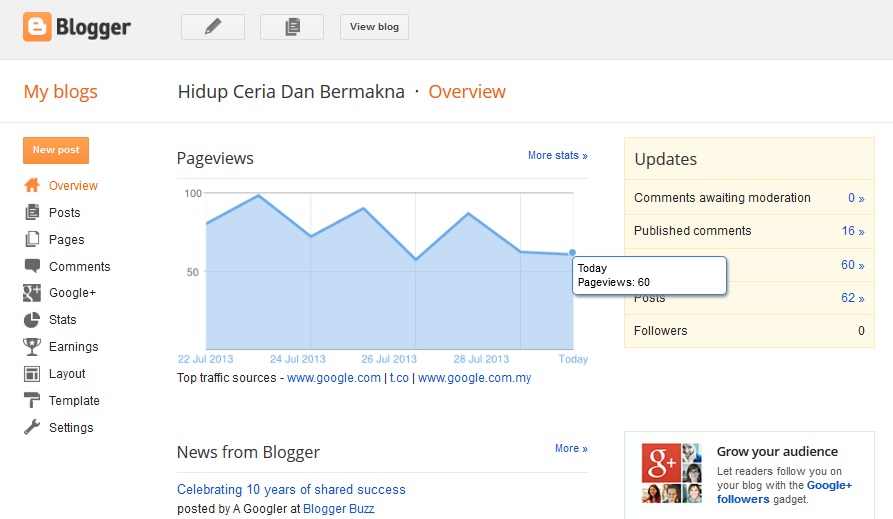Click the Settings wrench icon

point(32,427)
